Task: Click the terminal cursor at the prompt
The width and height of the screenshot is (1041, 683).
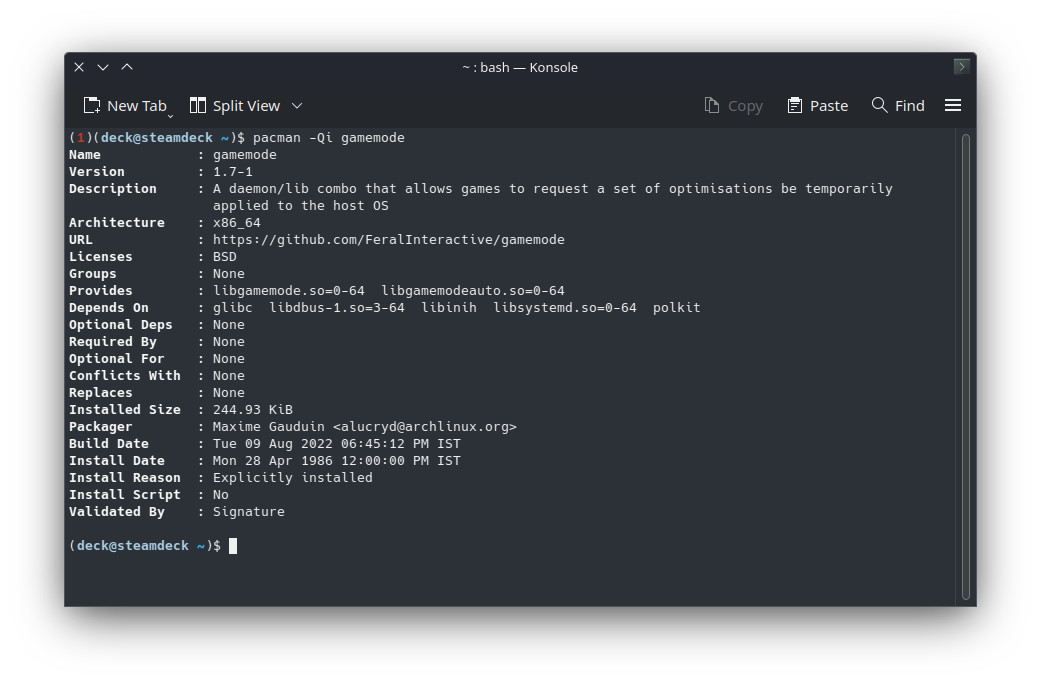Action: pyautogui.click(x=233, y=546)
